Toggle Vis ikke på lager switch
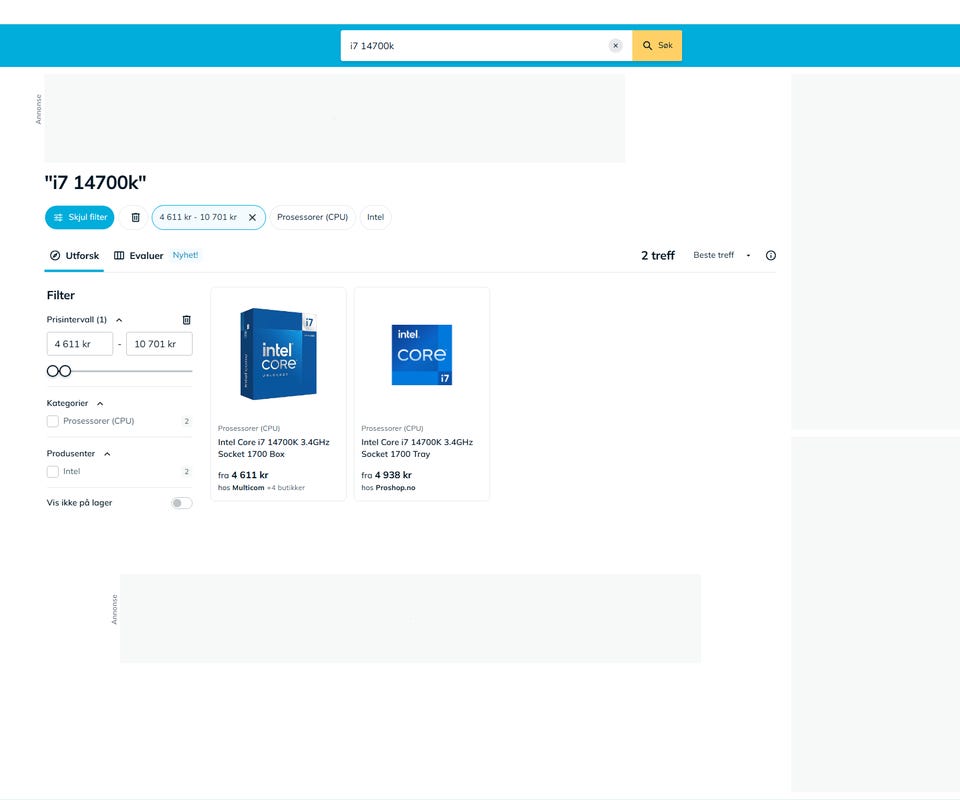 pos(182,503)
